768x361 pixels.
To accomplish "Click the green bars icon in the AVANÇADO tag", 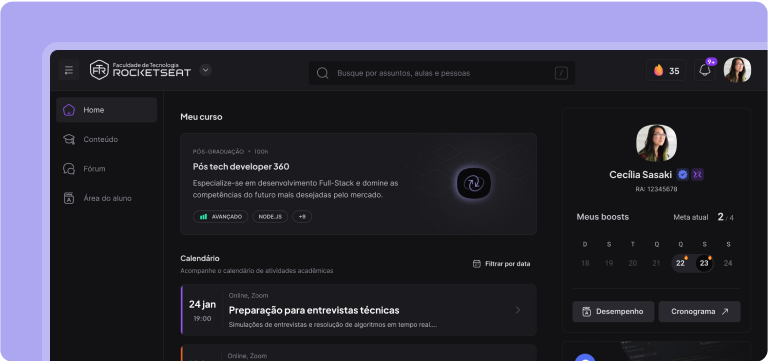I will [203, 217].
